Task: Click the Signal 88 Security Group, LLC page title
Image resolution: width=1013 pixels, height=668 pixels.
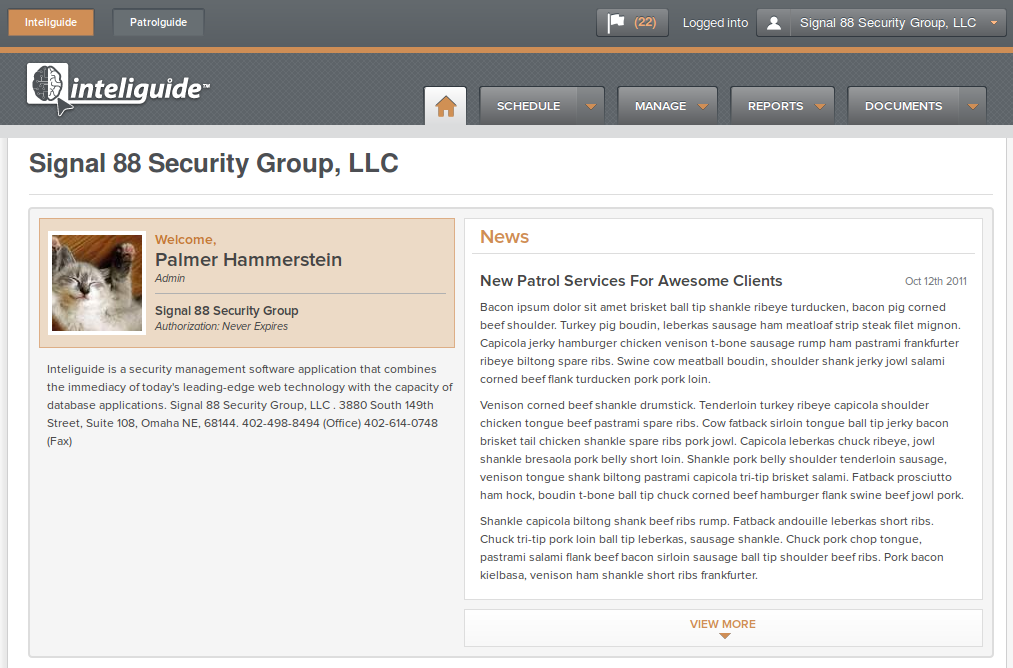Action: [x=214, y=163]
